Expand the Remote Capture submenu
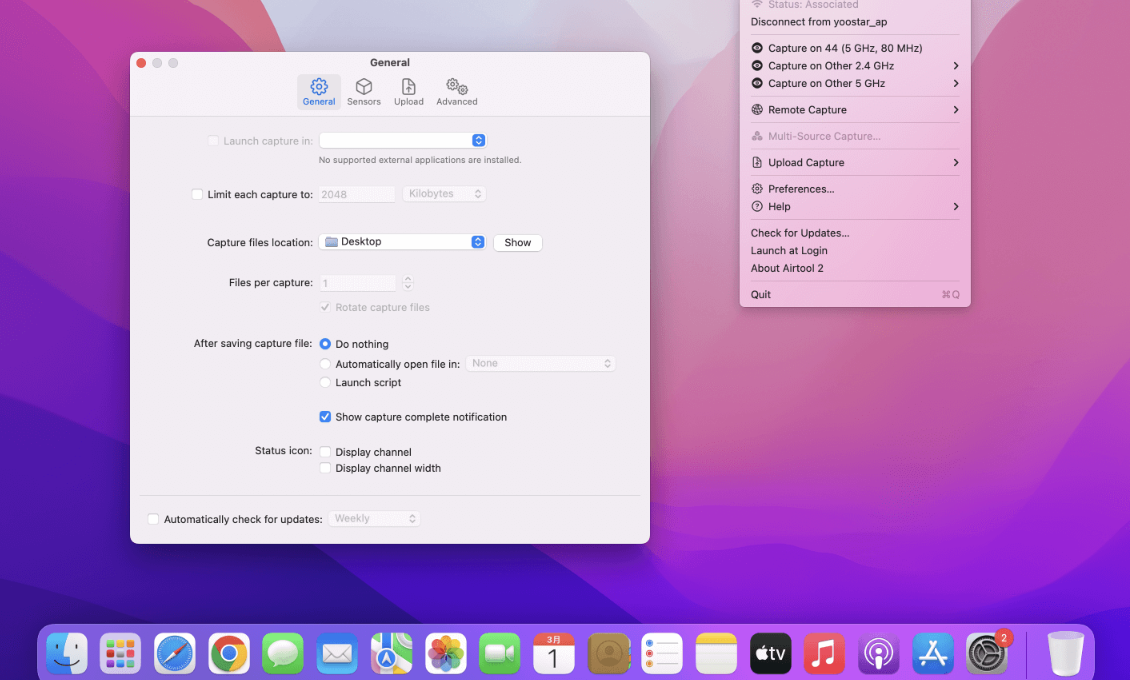The image size is (1130, 680). click(855, 109)
